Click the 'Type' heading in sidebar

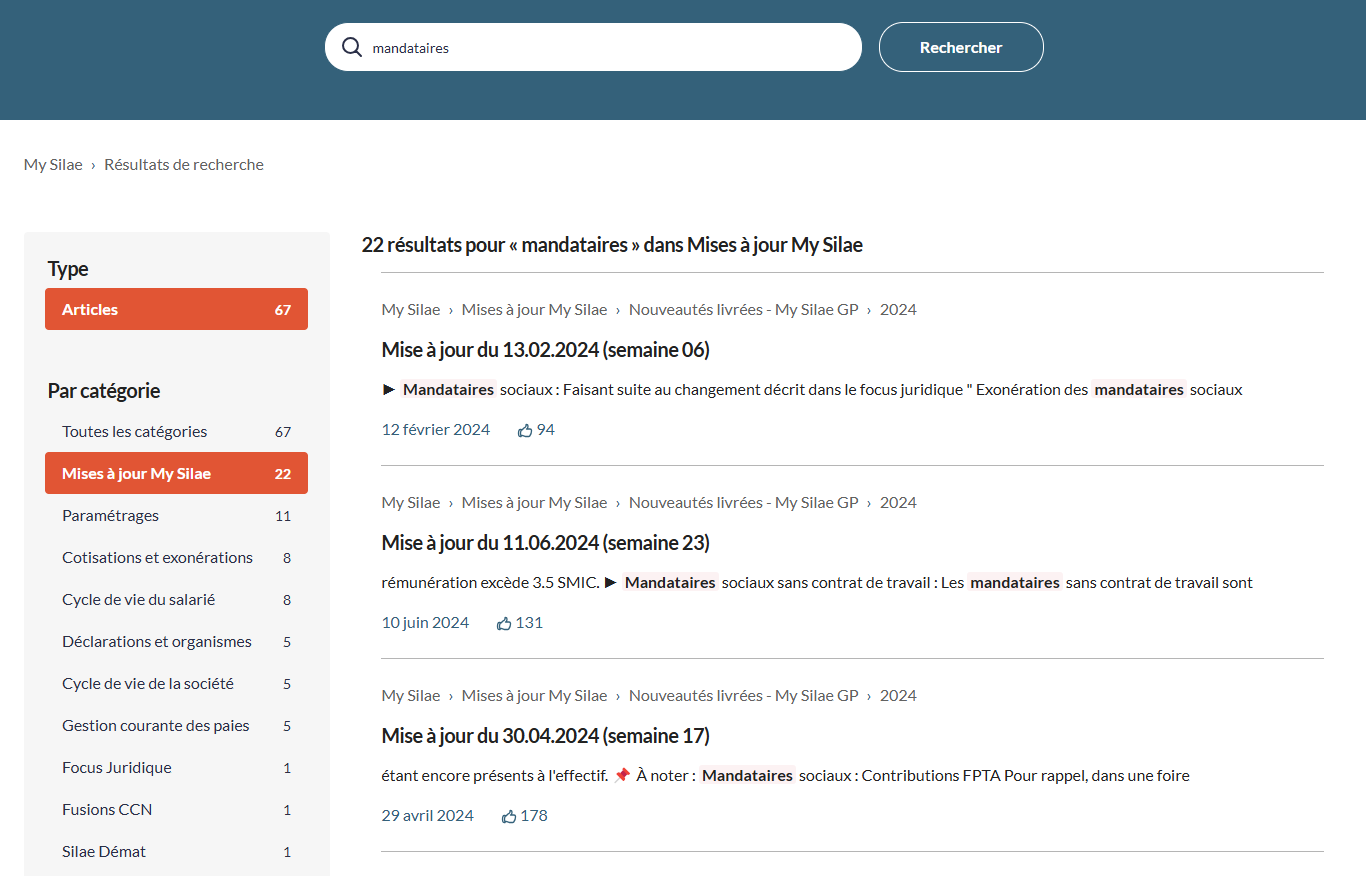tap(68, 269)
